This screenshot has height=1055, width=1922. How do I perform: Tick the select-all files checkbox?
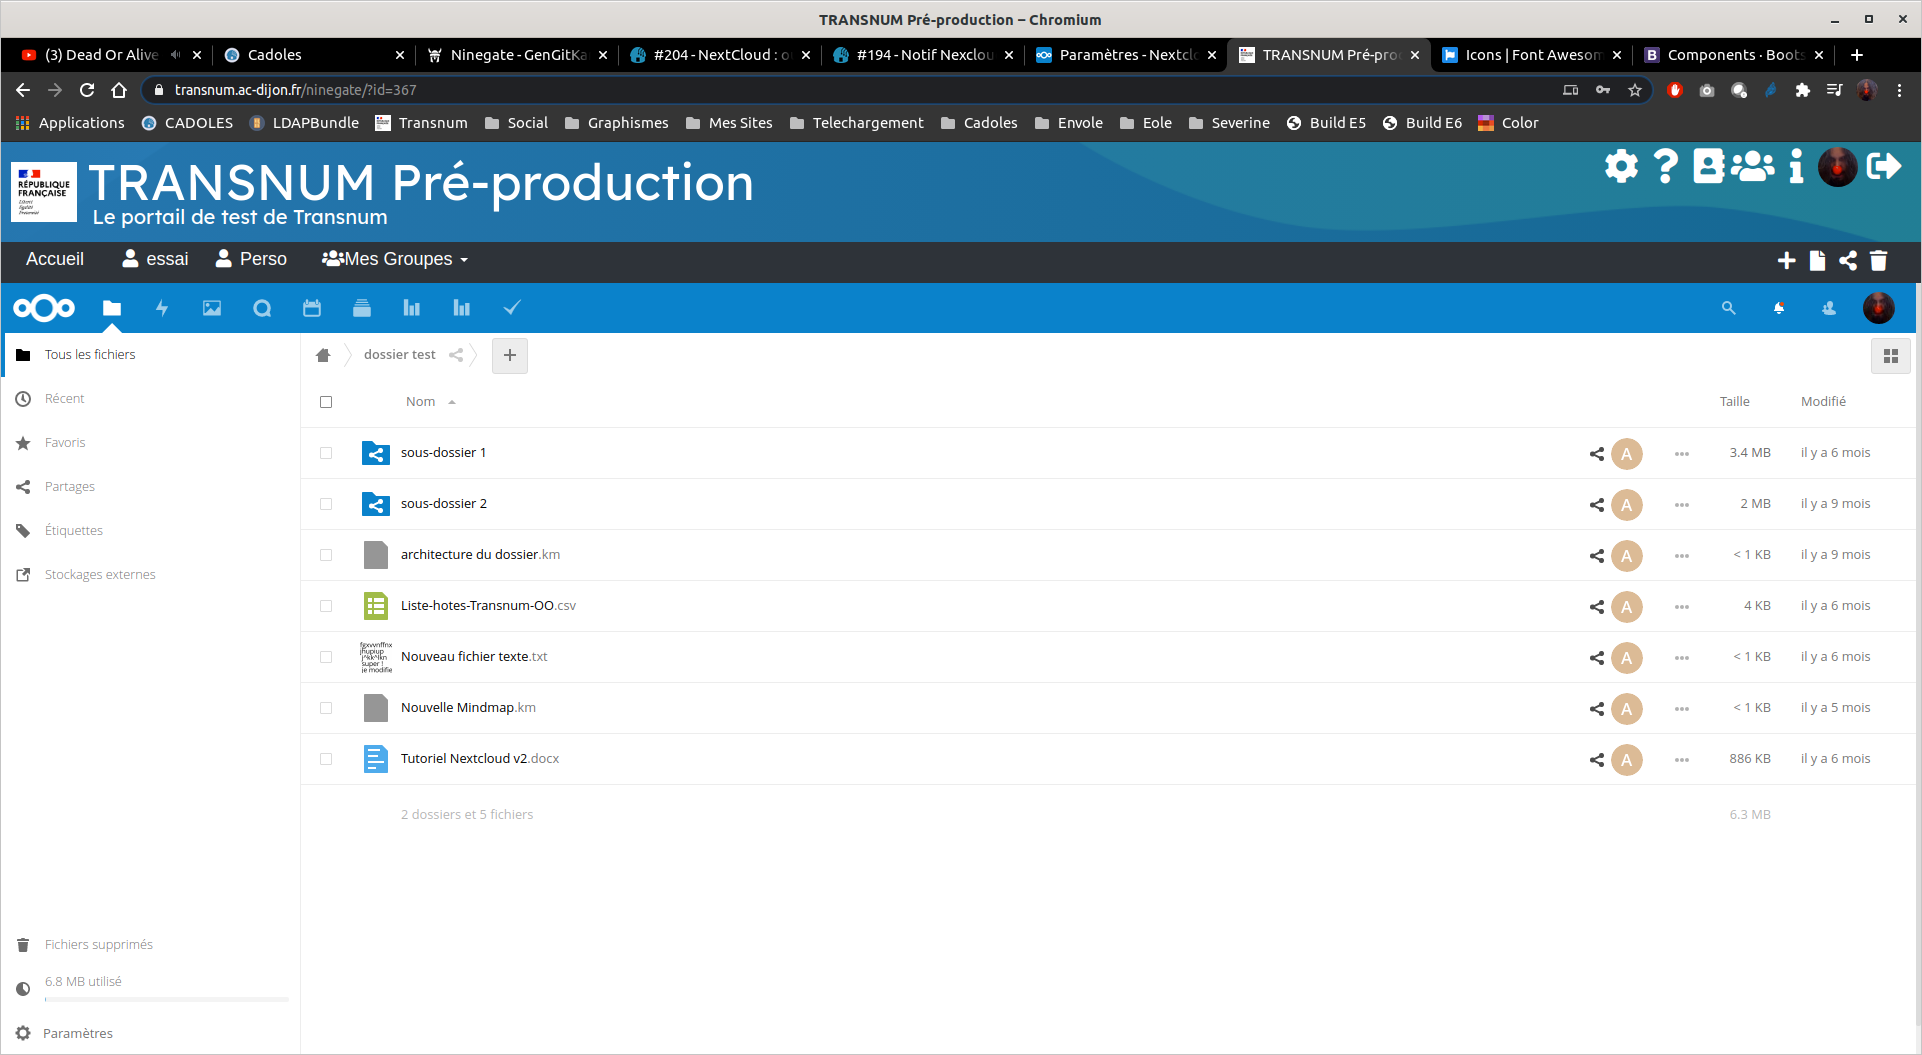[x=326, y=402]
